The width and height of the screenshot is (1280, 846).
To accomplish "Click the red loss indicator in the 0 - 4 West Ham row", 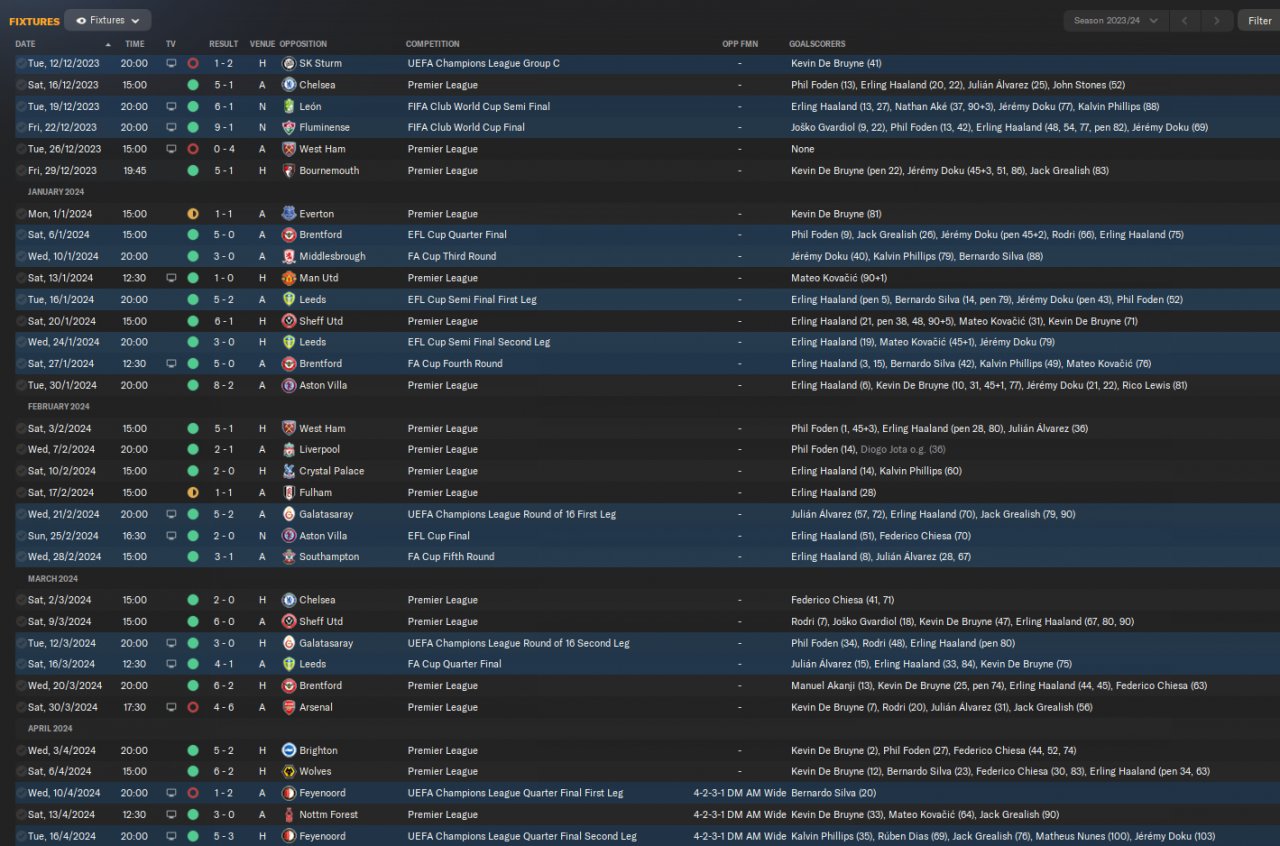I will click(193, 149).
